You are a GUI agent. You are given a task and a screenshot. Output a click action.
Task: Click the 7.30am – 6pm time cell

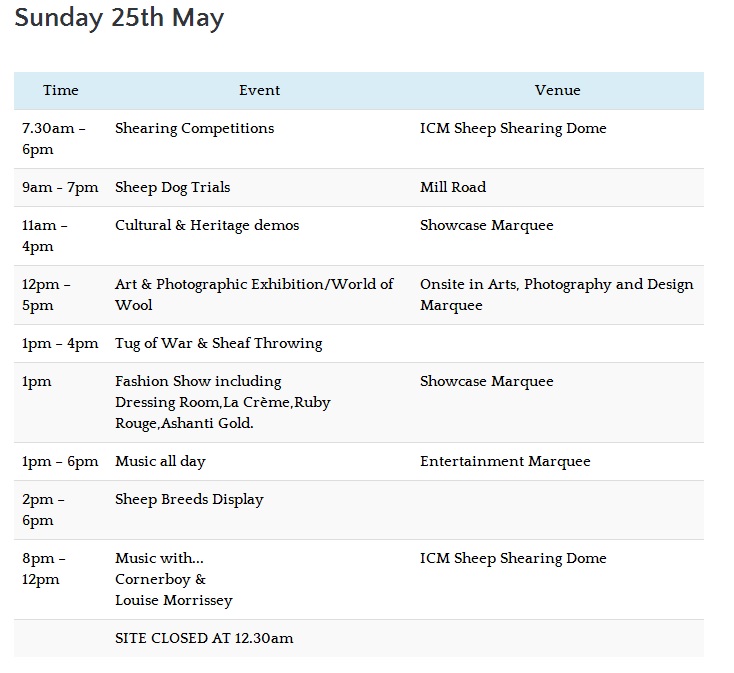(x=54, y=139)
